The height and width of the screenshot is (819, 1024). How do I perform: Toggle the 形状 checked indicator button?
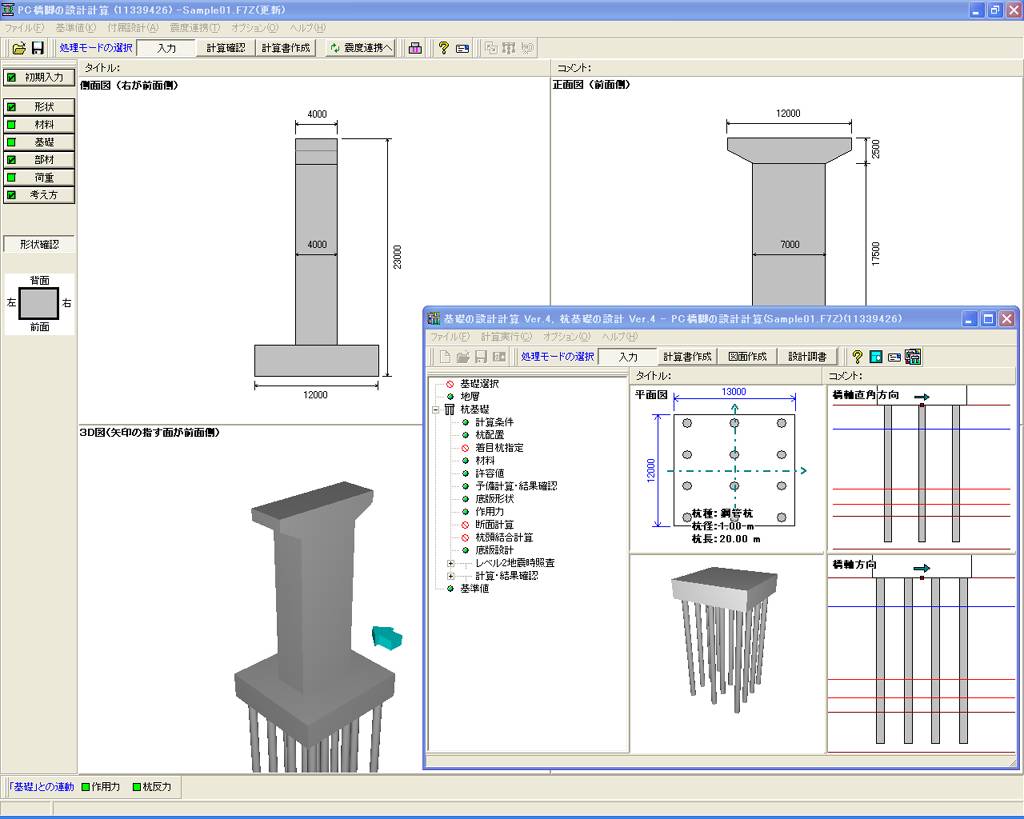(39, 107)
